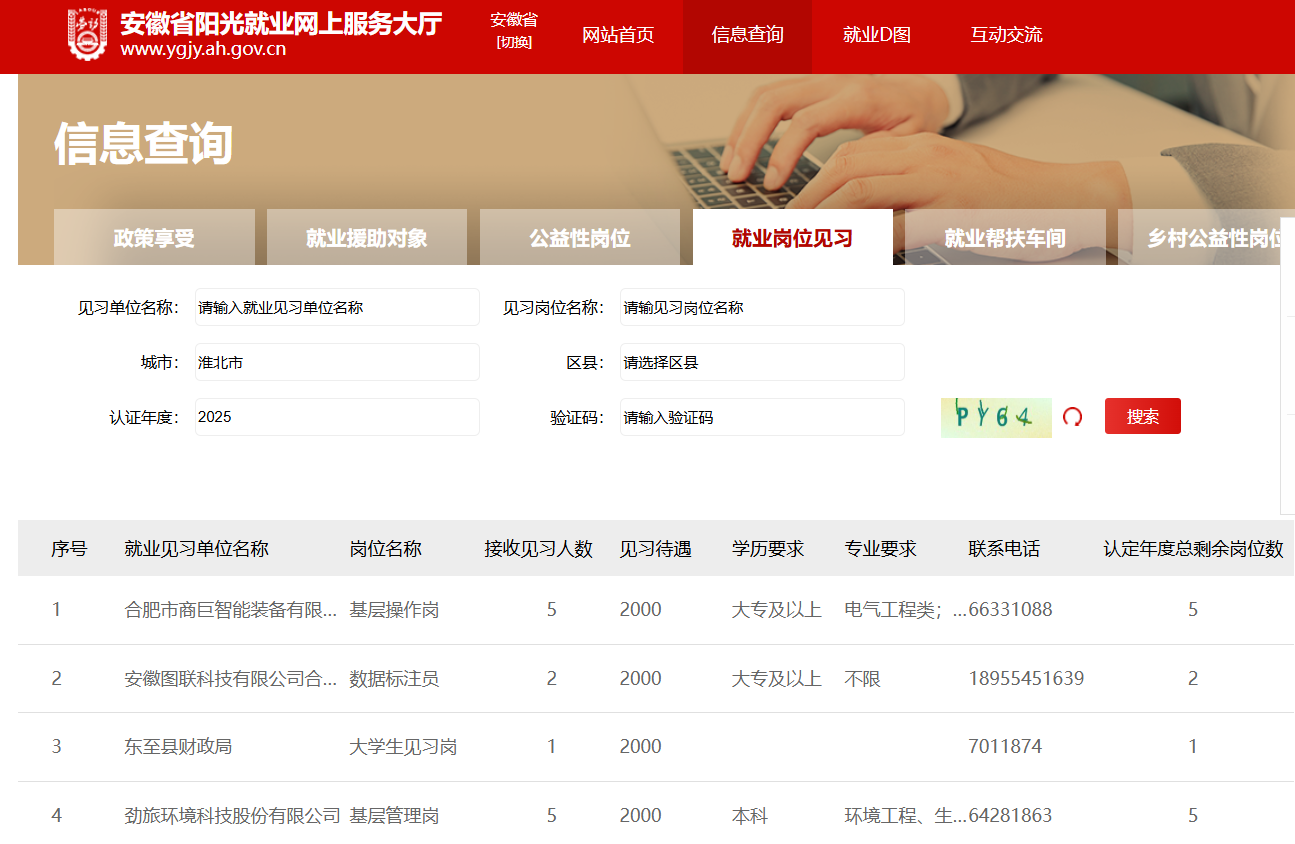Click the 见习单位名称 input field
Image resolution: width=1295 pixels, height=844 pixels.
(x=337, y=307)
